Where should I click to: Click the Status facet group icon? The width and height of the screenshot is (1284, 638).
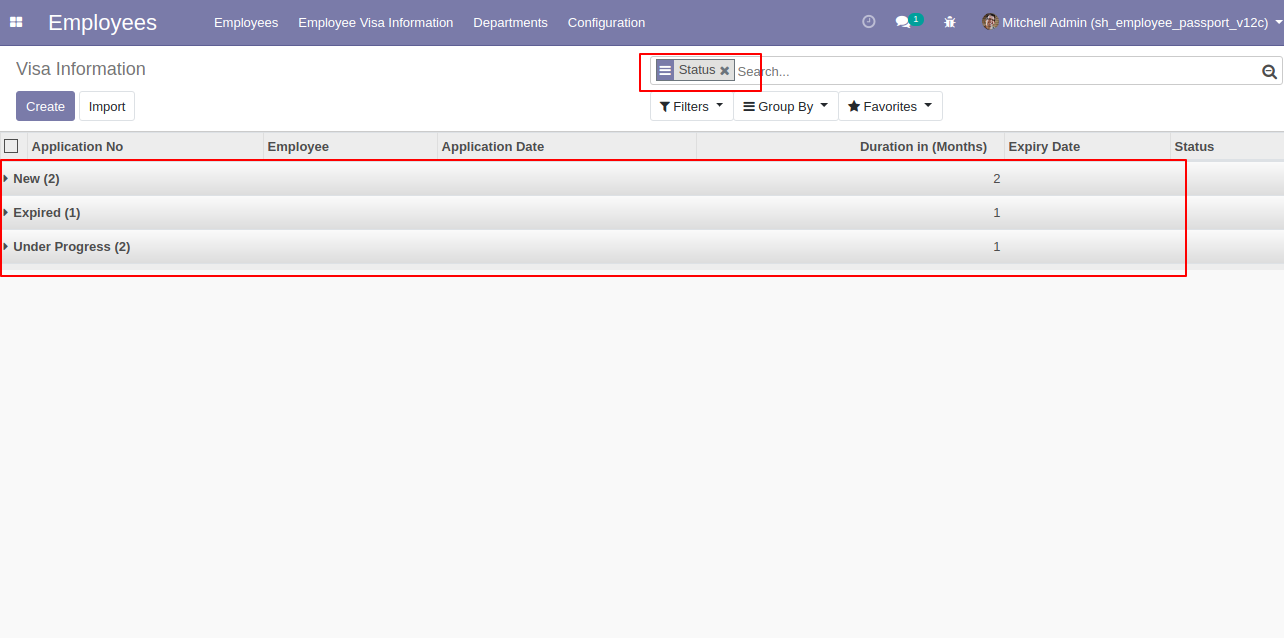[665, 70]
